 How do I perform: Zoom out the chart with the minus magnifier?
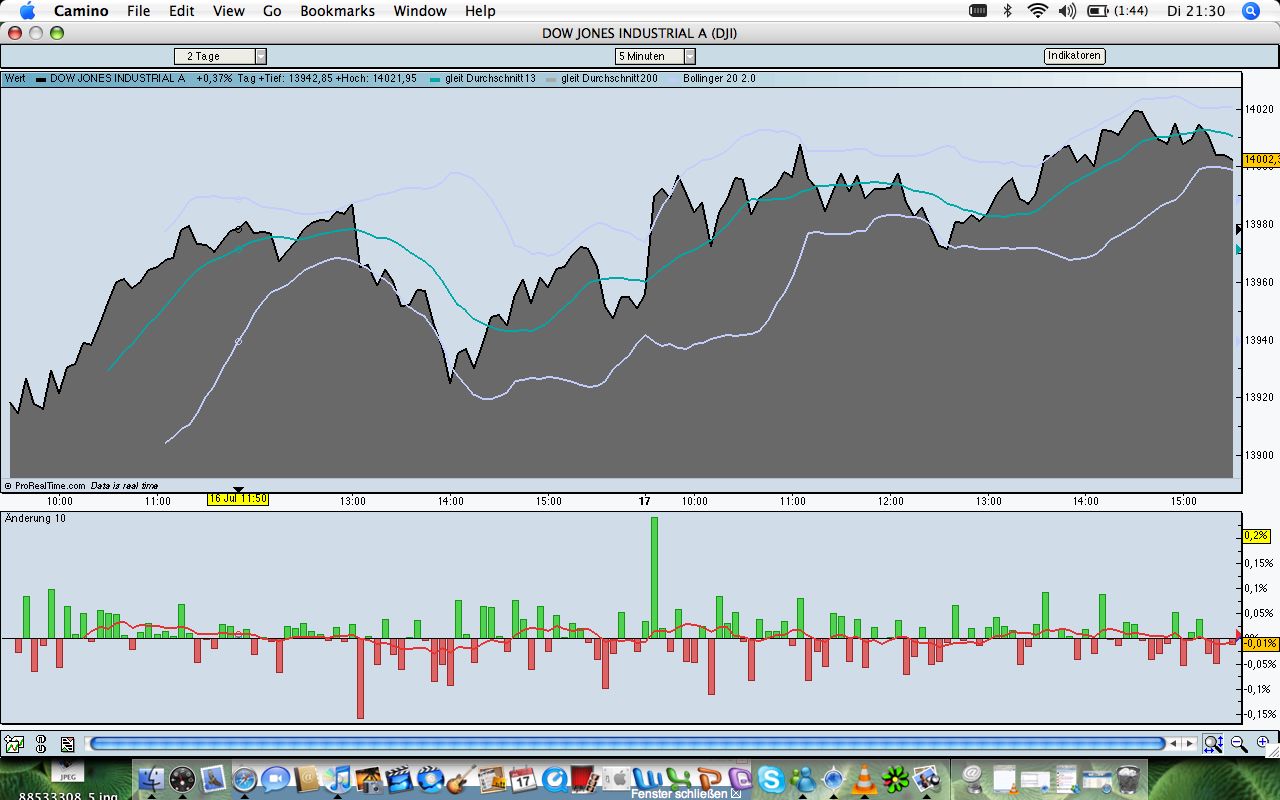click(x=1239, y=743)
